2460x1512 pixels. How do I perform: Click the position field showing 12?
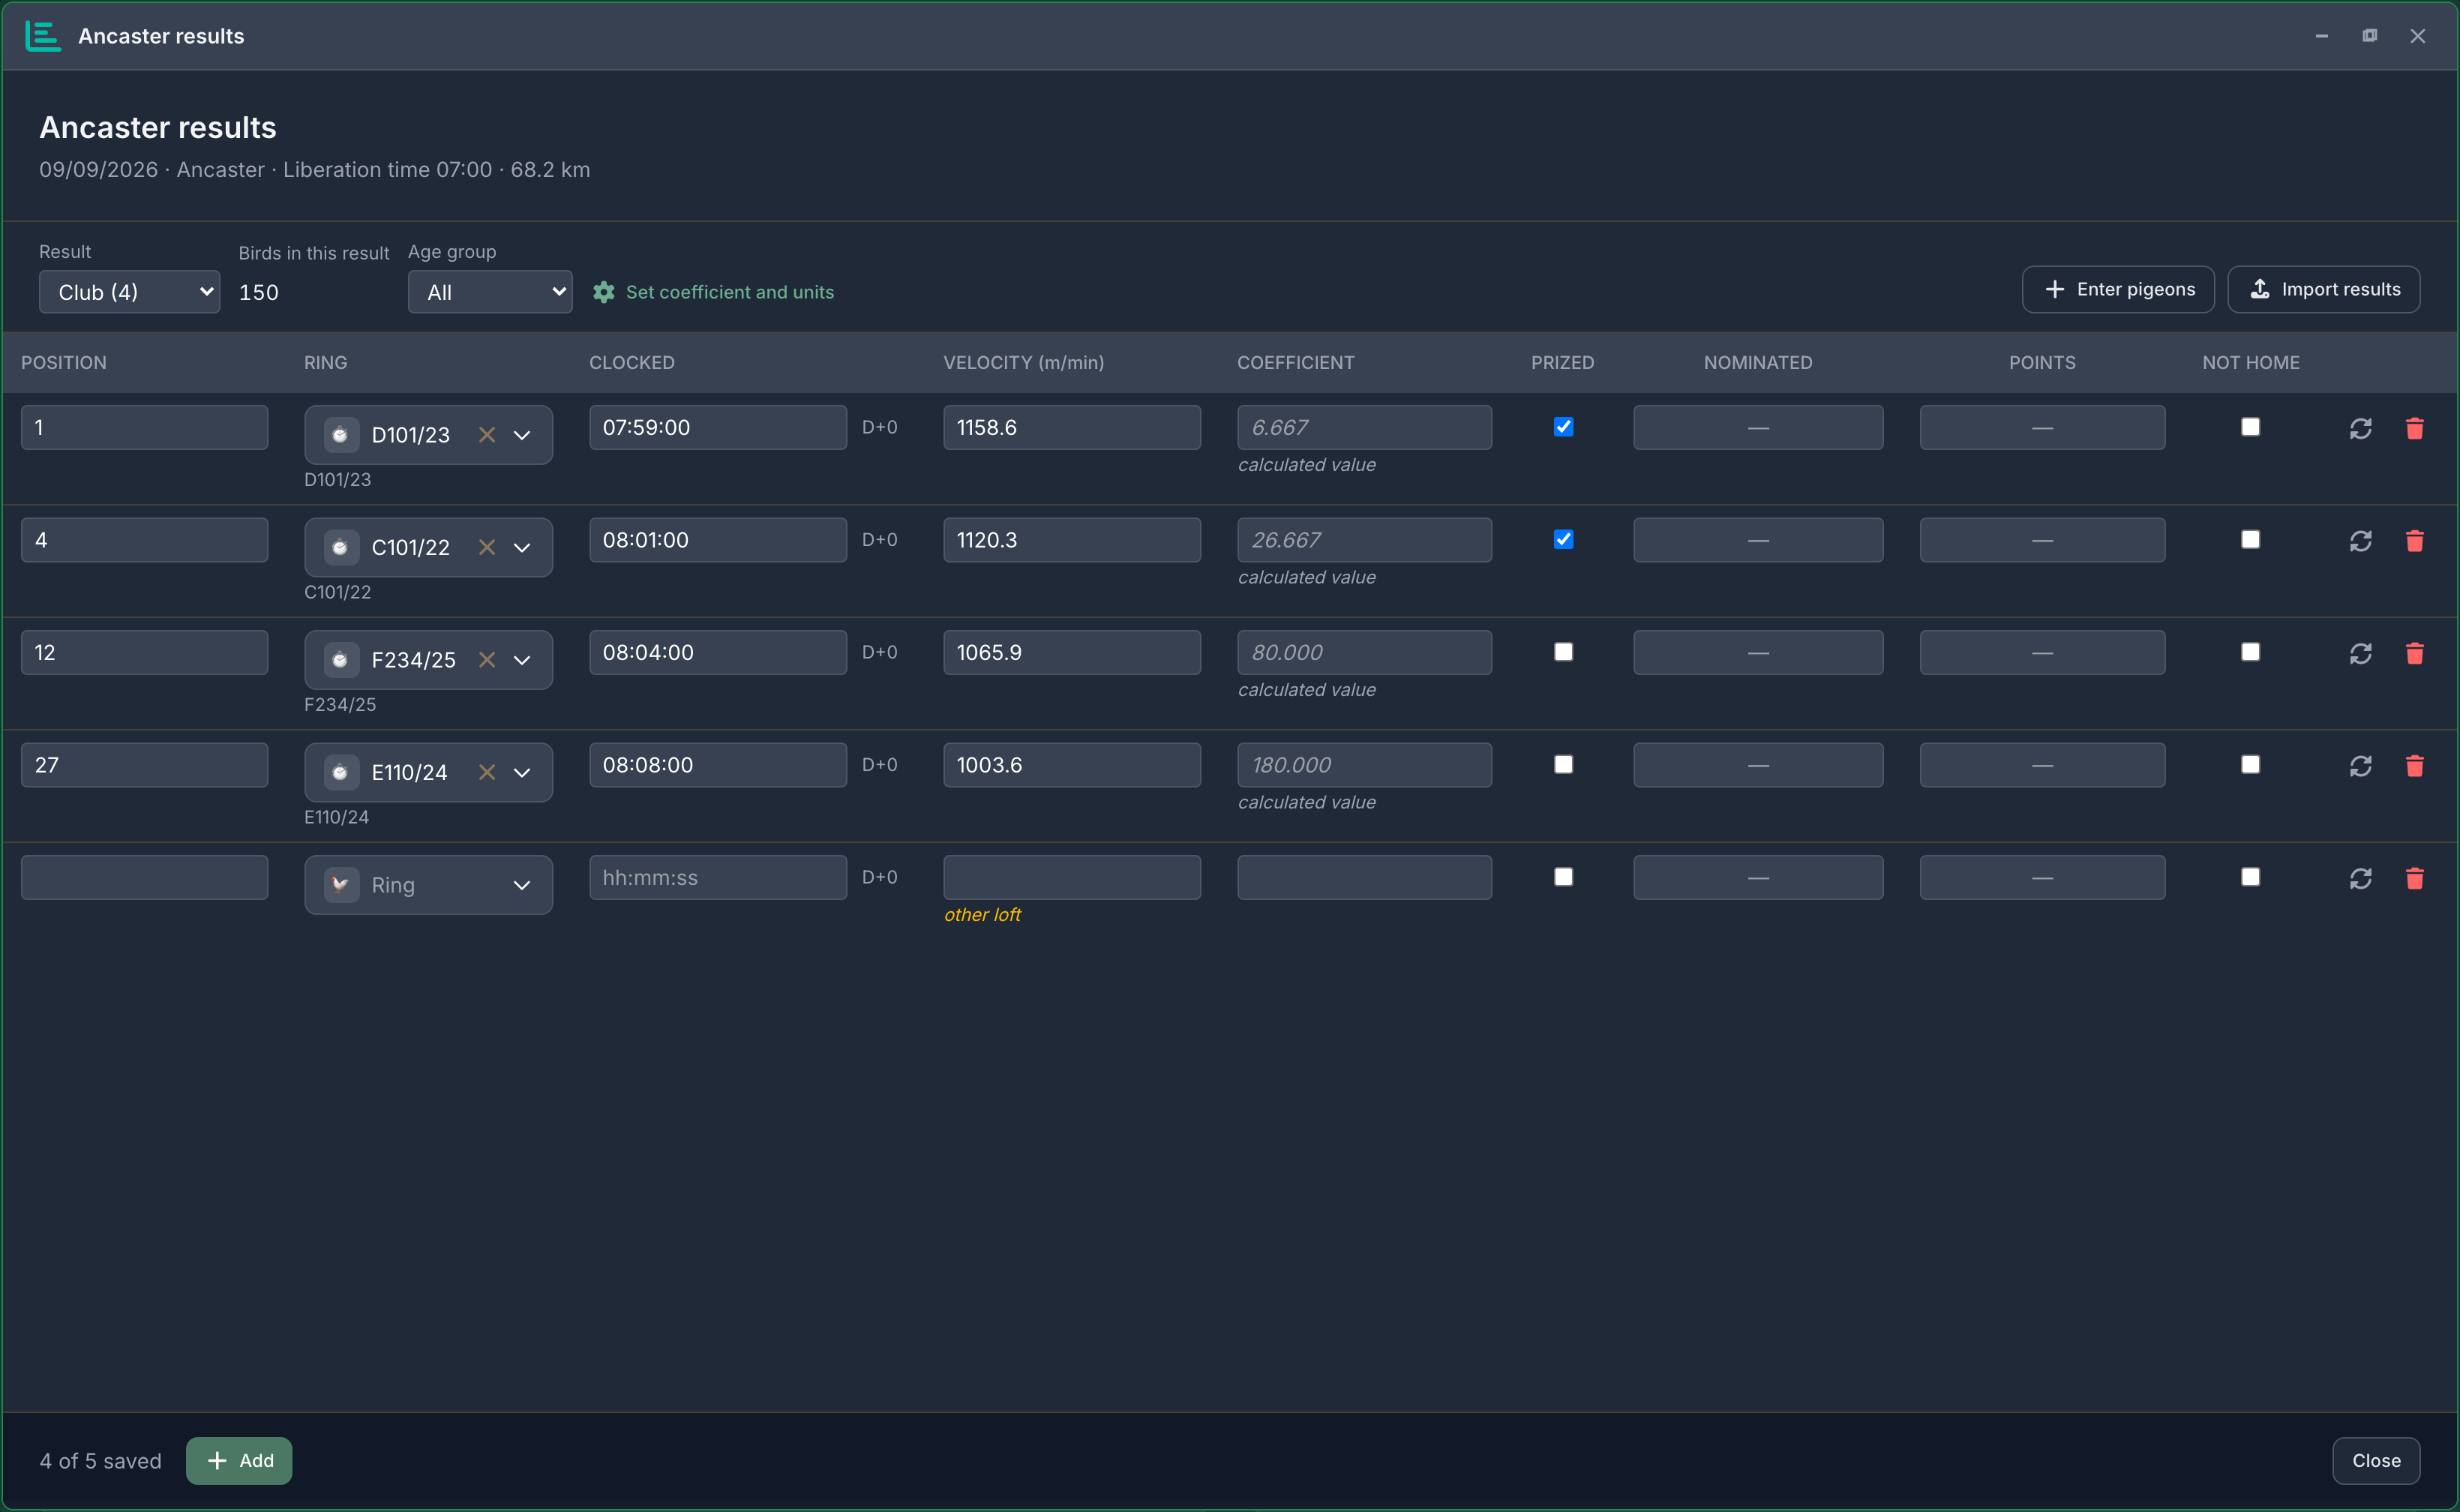(144, 652)
